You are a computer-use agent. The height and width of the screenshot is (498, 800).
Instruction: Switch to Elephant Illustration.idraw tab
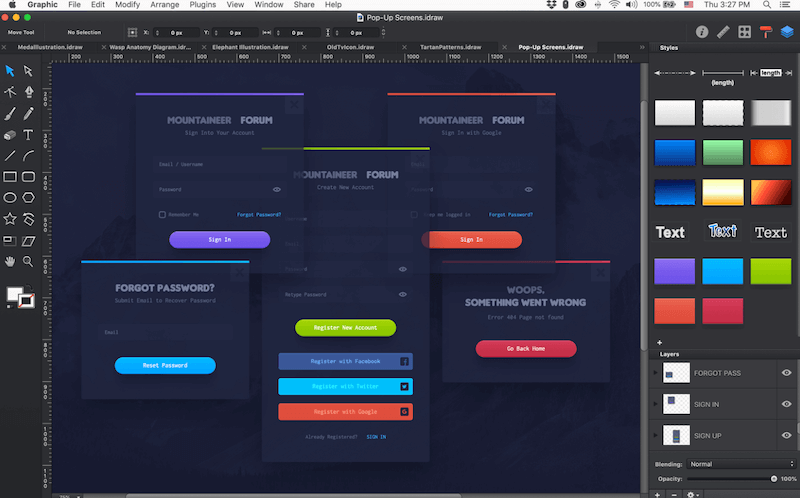(x=250, y=47)
